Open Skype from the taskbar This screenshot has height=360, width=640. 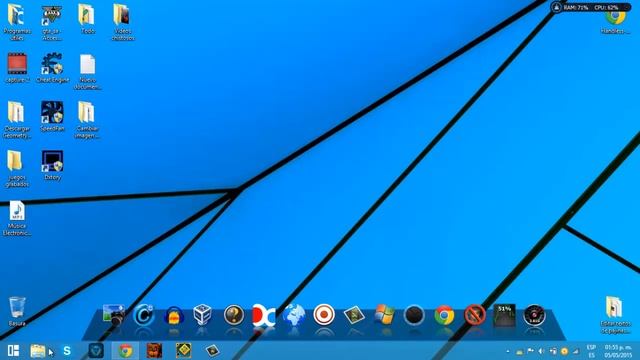[x=67, y=351]
